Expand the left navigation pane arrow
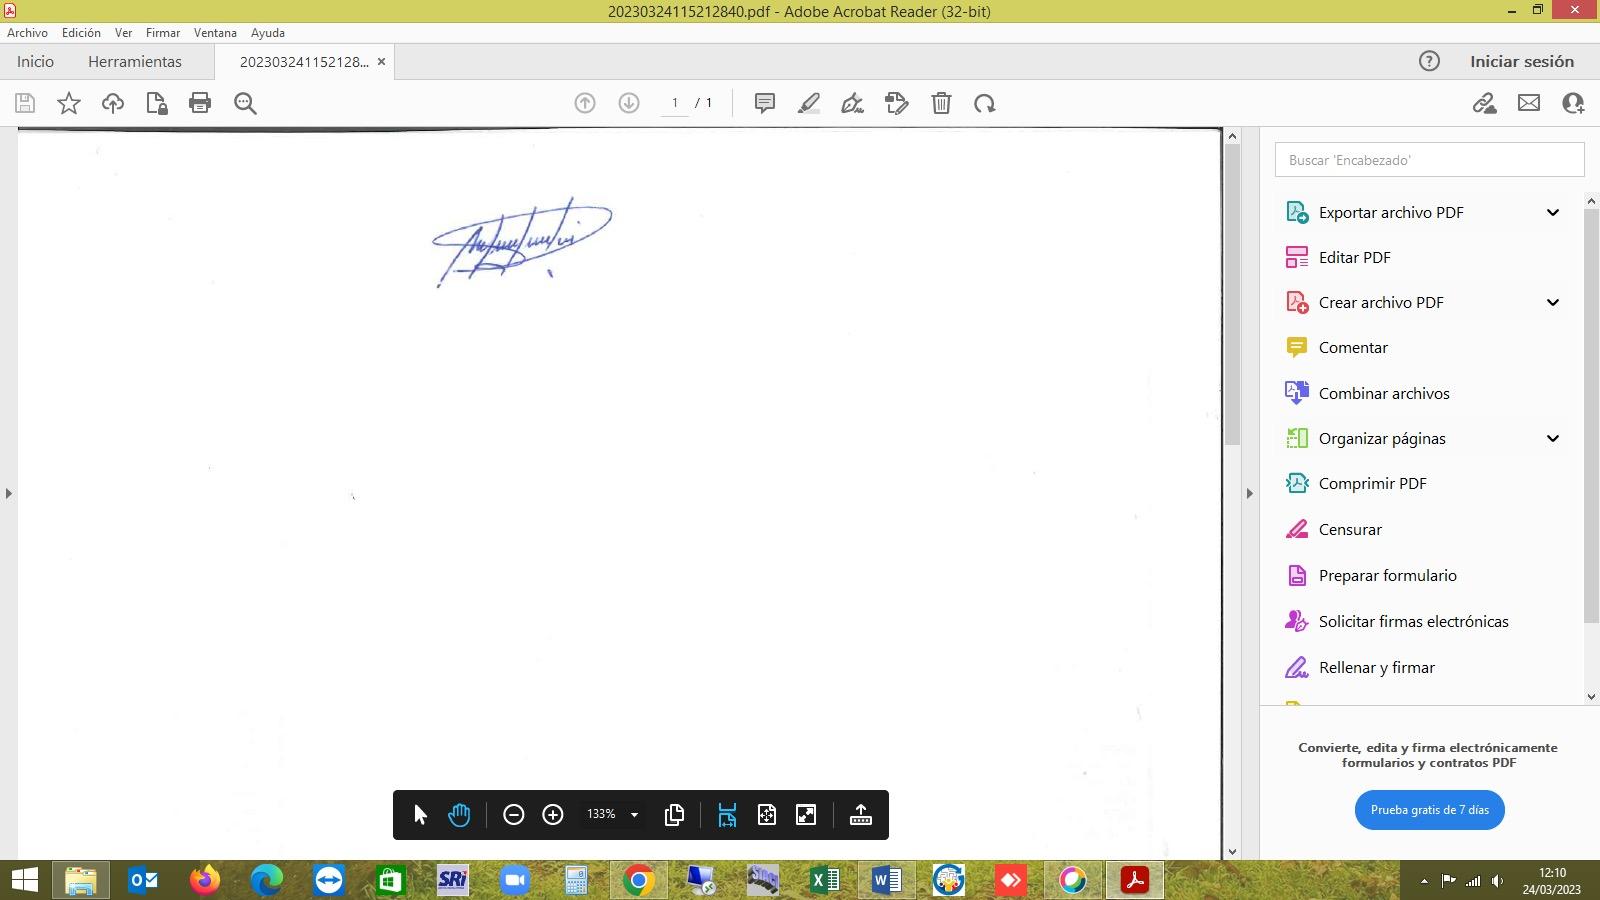The width and height of the screenshot is (1600, 900). [x=8, y=493]
